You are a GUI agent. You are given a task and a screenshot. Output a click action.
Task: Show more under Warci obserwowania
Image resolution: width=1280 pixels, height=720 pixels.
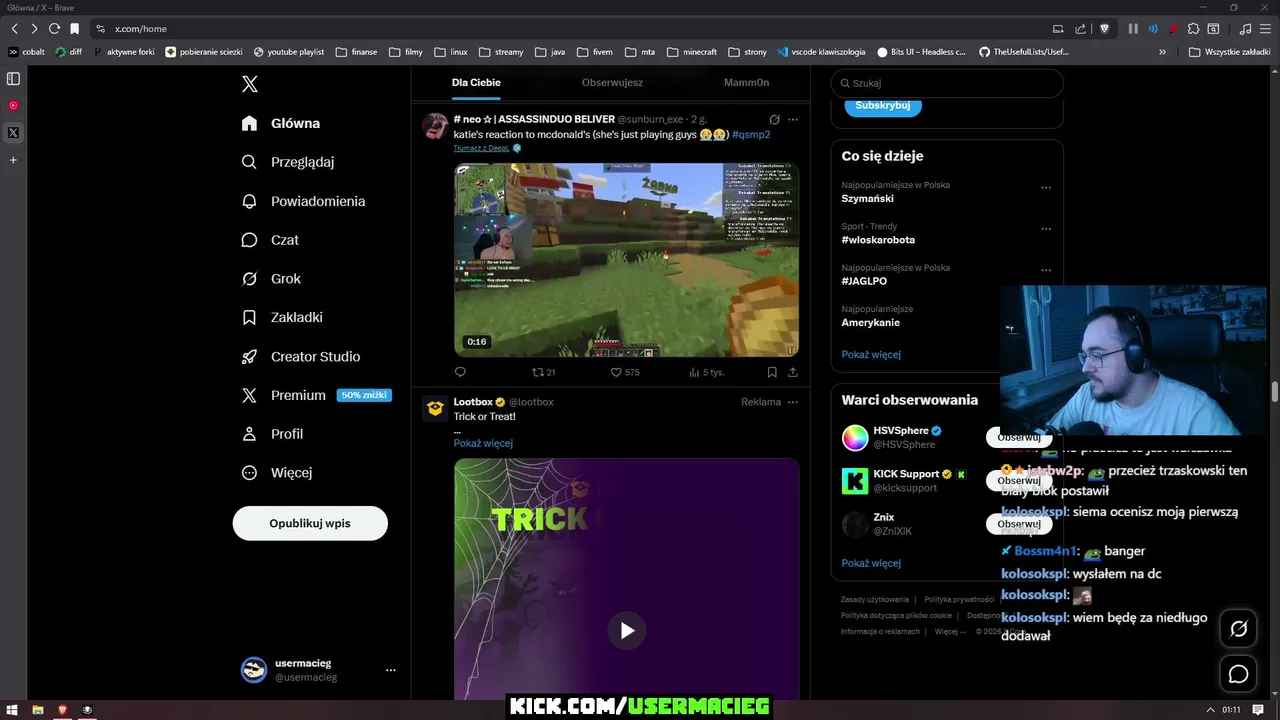871,563
